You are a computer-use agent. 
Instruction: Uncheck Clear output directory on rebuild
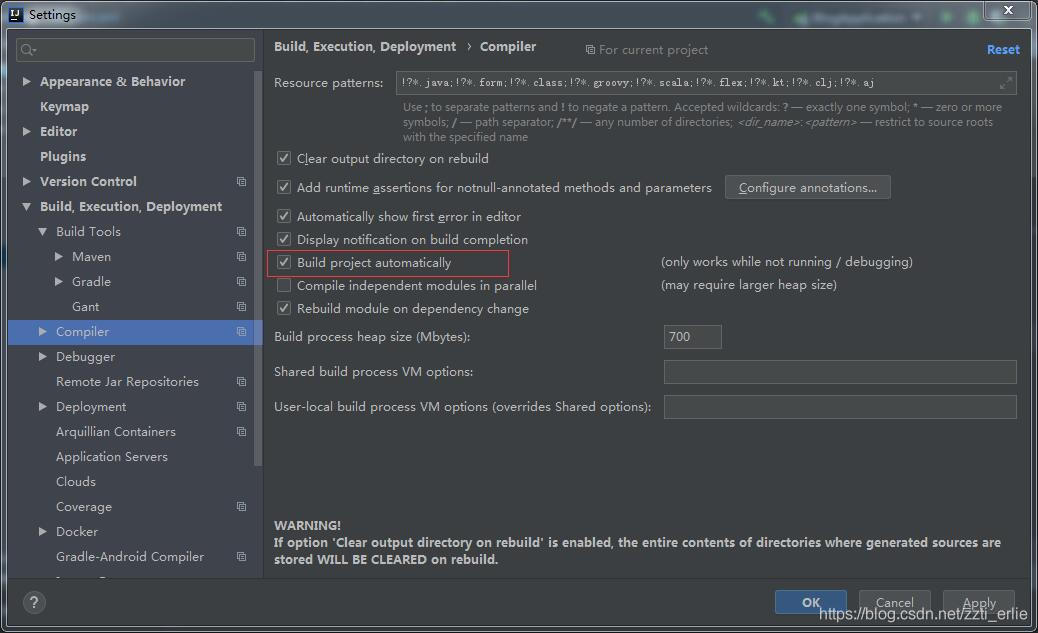tap(285, 159)
